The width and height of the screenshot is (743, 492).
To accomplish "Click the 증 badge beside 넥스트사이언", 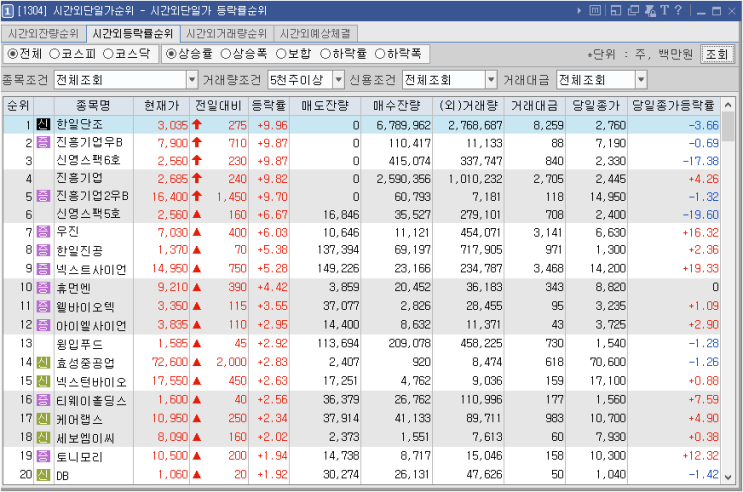I will pos(43,269).
